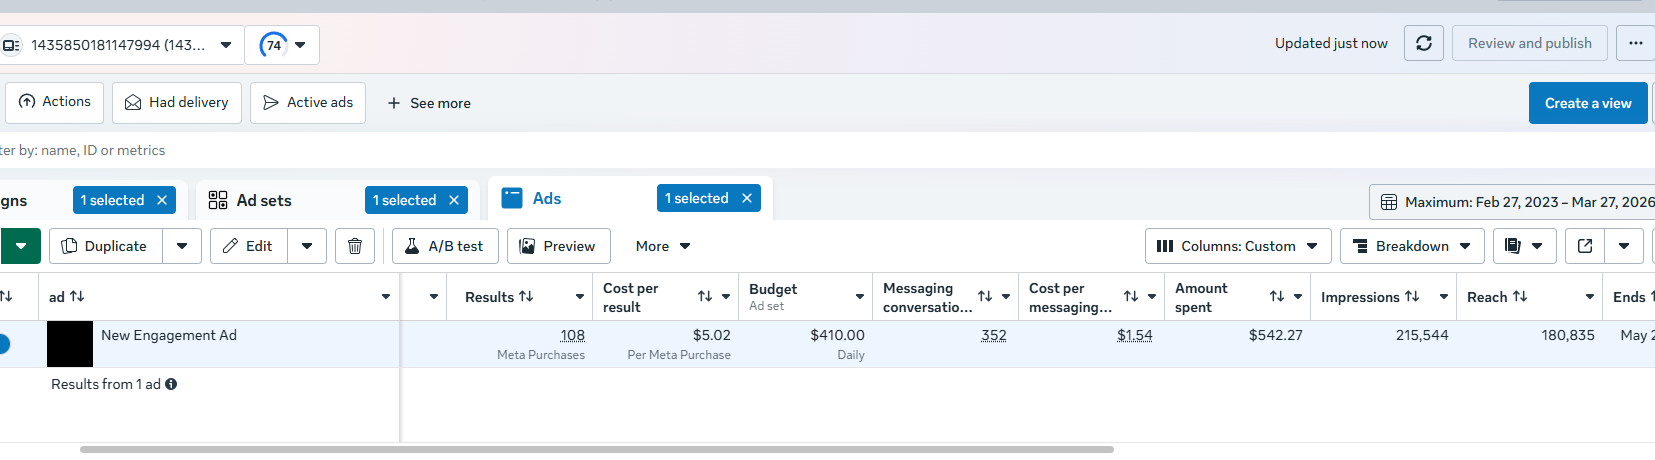The width and height of the screenshot is (1655, 460).
Task: Expand the Columns: Custom dropdown
Action: tap(1238, 246)
